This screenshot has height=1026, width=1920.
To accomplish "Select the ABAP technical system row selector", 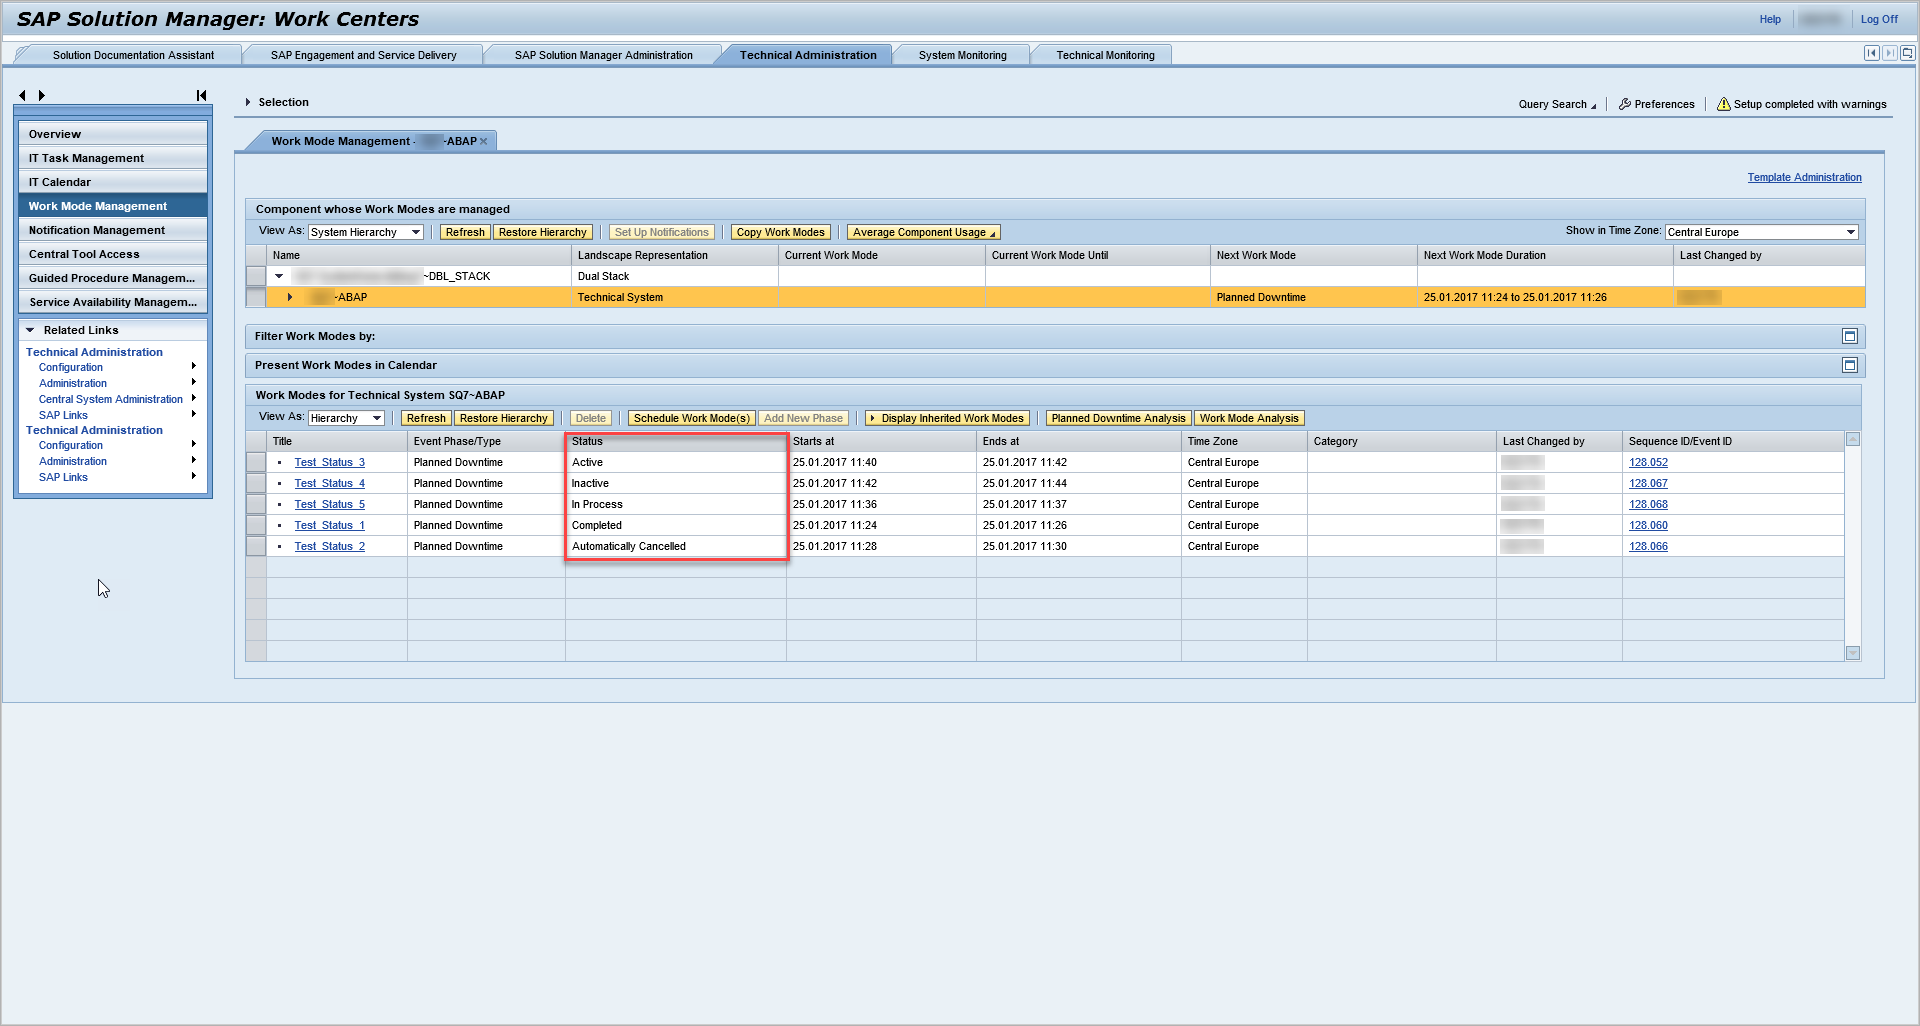I will click(x=256, y=297).
